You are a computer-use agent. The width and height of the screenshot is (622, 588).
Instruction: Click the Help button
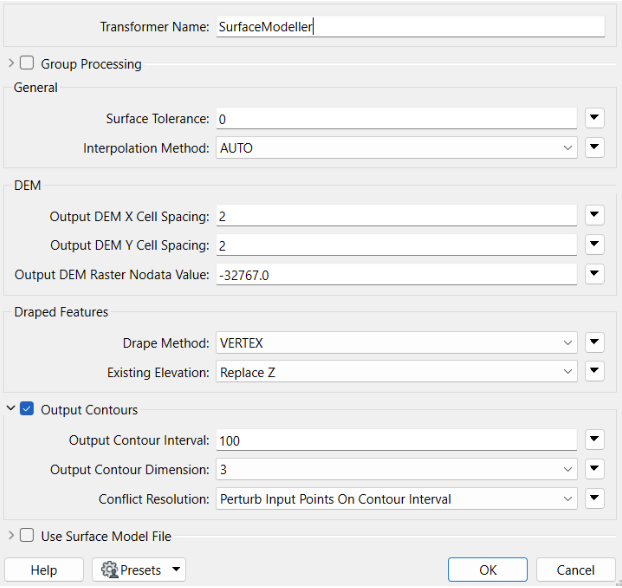click(x=44, y=570)
